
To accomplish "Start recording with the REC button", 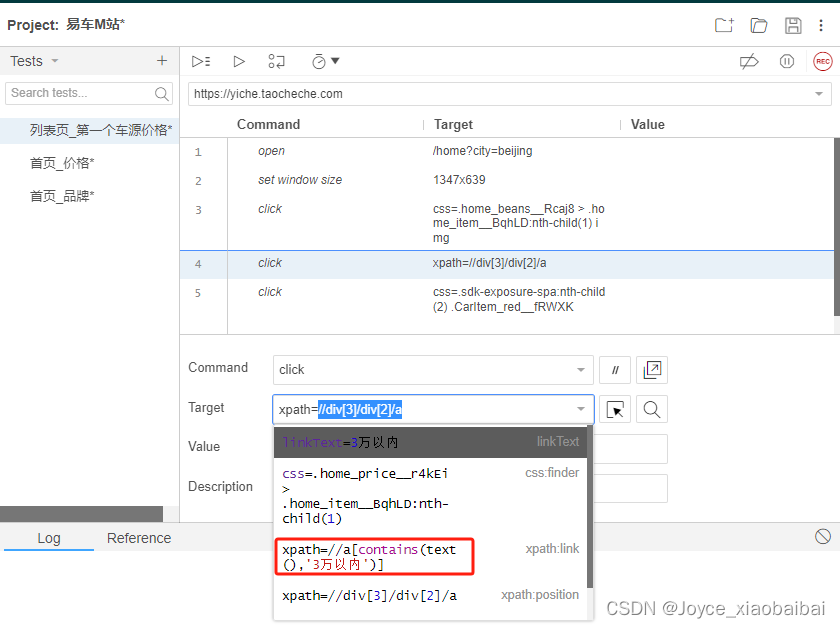I will click(x=823, y=61).
